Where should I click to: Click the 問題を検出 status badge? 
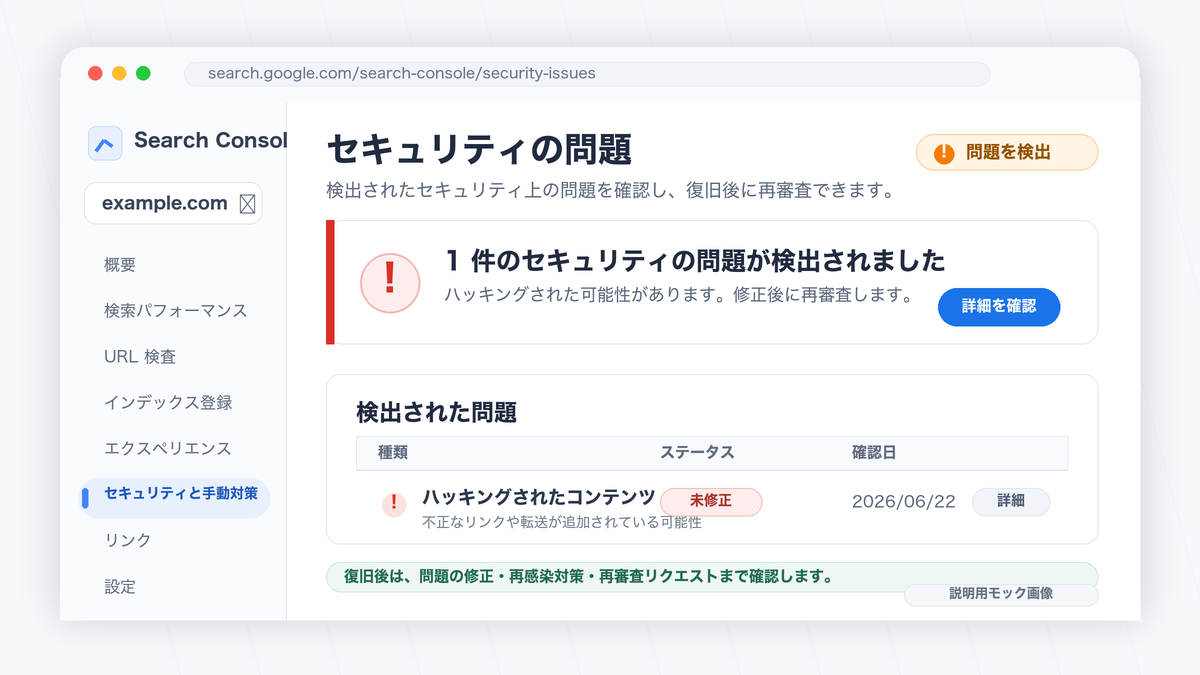(x=1007, y=153)
